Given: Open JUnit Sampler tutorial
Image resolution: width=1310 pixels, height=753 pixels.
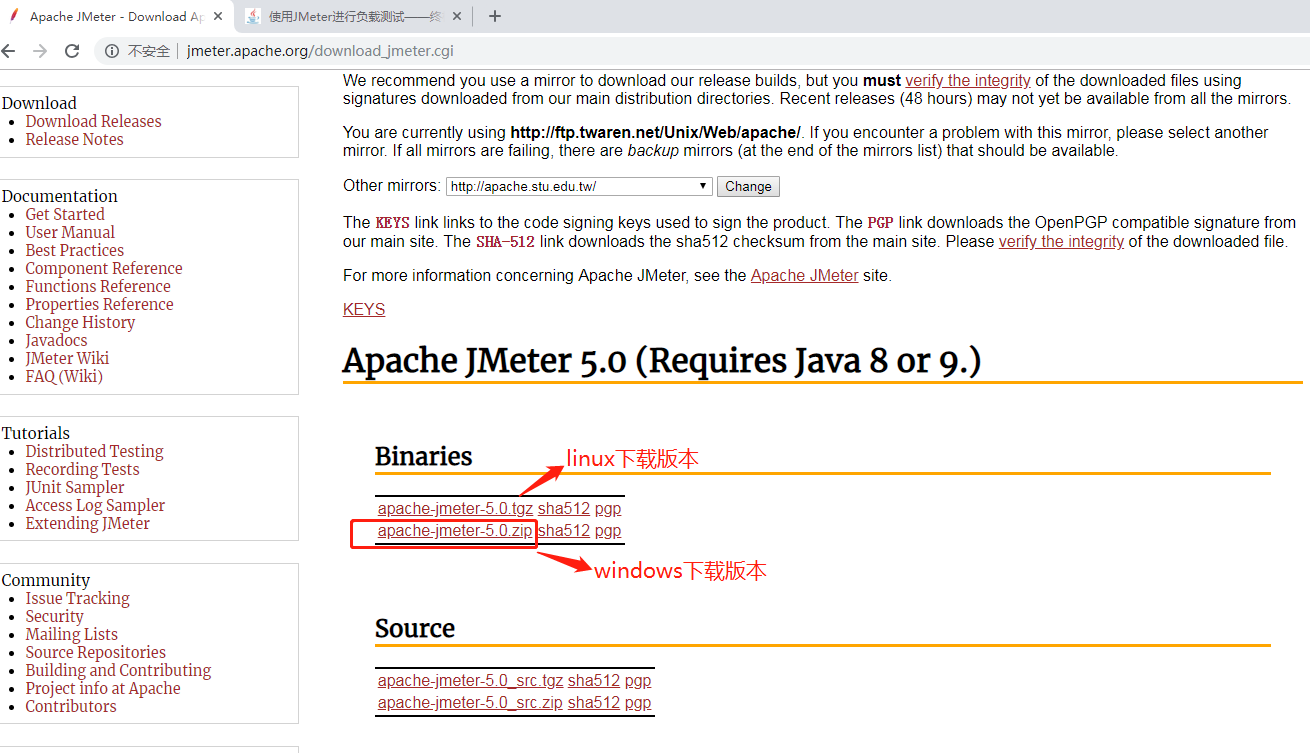Looking at the screenshot, I should (x=75, y=487).
